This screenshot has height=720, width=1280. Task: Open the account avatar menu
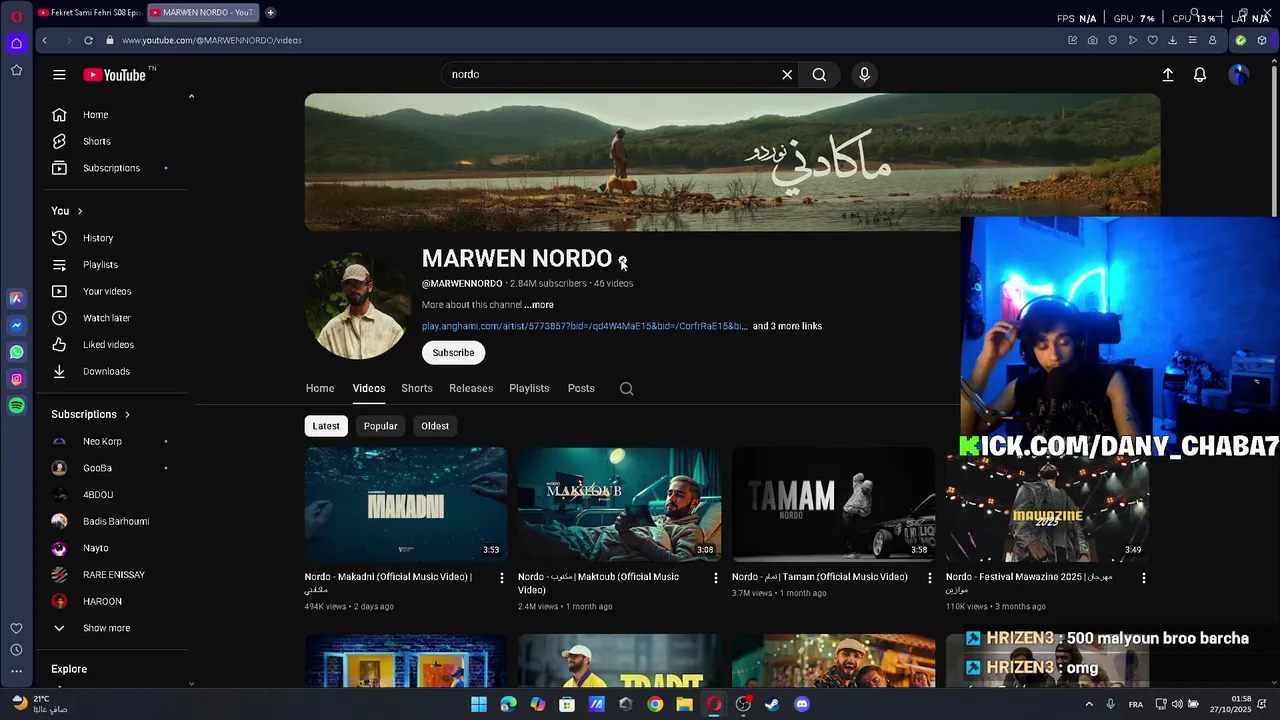click(x=1239, y=75)
